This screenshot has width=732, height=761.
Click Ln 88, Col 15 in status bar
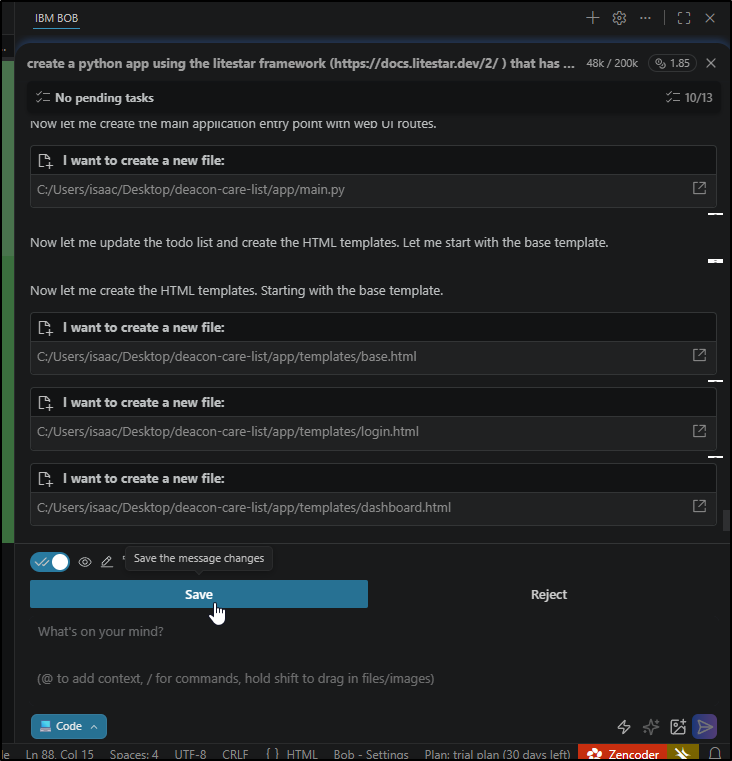click(59, 754)
